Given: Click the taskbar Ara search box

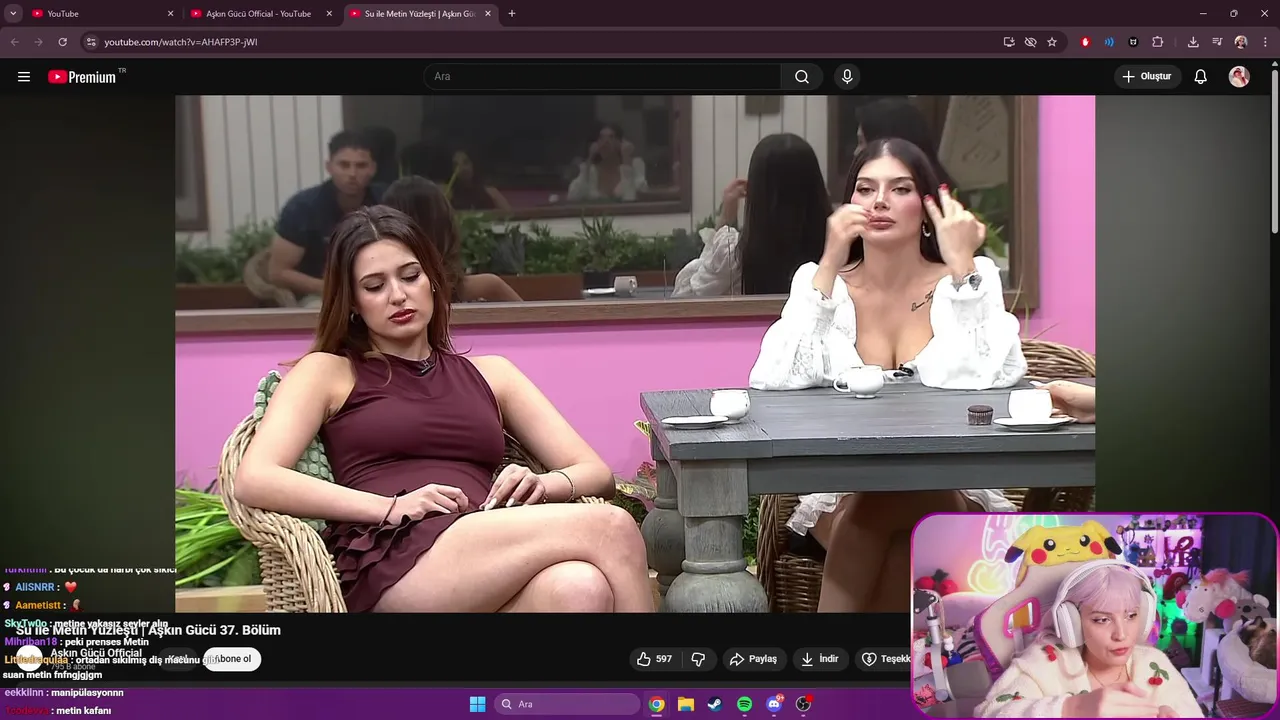Looking at the screenshot, I should 568,704.
